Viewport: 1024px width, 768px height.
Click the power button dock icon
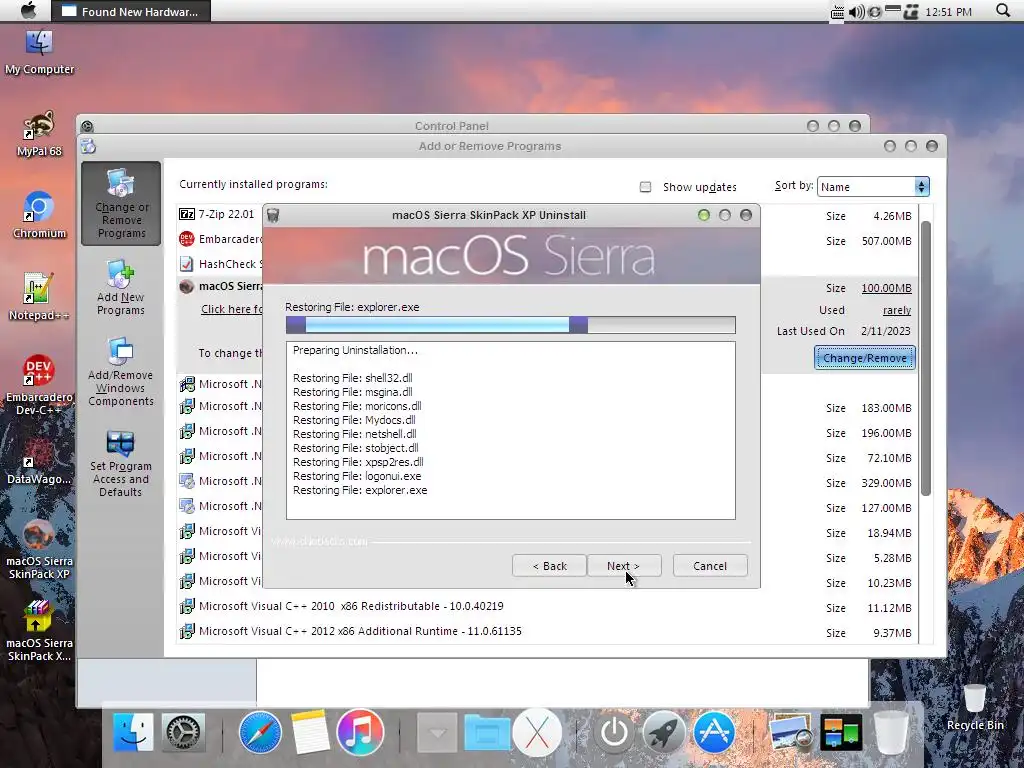tap(614, 733)
